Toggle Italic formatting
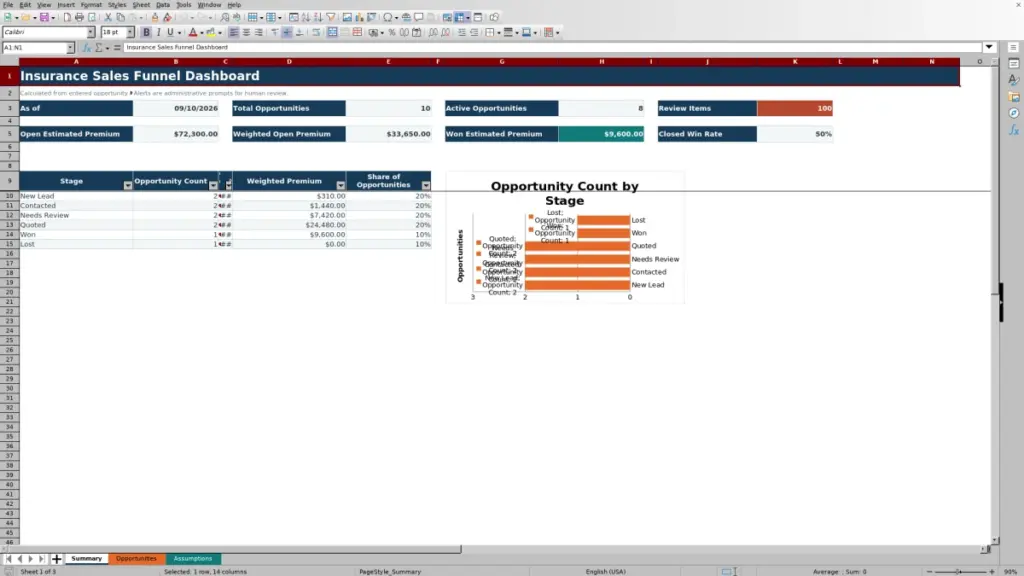Viewport: 1024px width, 576px height. pyautogui.click(x=159, y=32)
